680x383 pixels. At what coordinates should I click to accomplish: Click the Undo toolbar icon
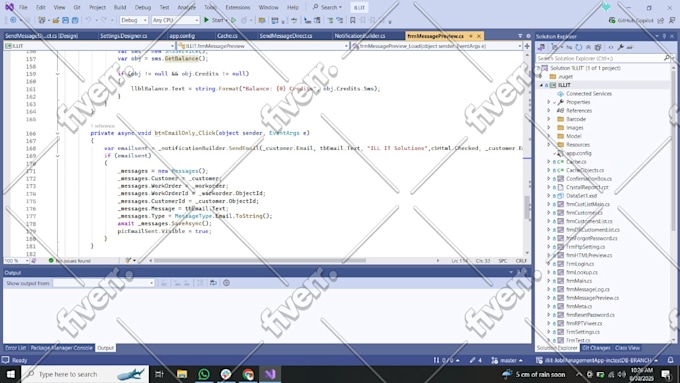pyautogui.click(x=88, y=20)
